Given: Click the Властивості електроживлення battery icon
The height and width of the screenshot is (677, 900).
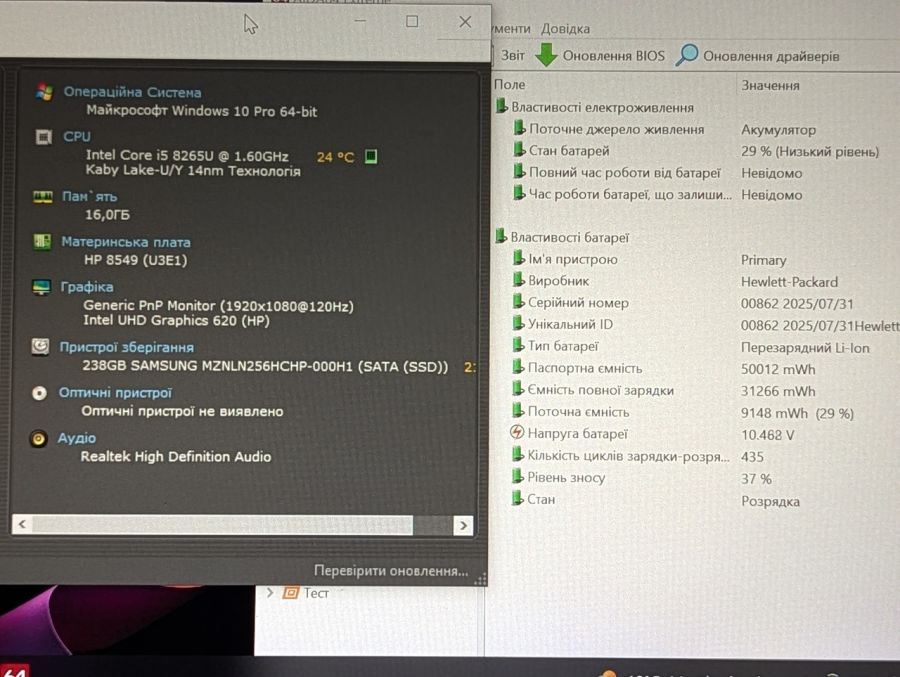Looking at the screenshot, I should [502, 106].
